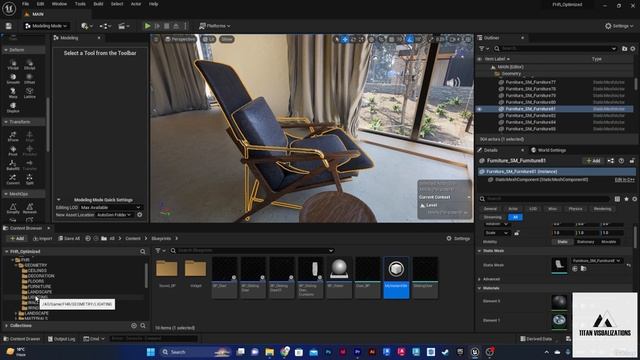Select the Pivot transform tool

(13, 151)
